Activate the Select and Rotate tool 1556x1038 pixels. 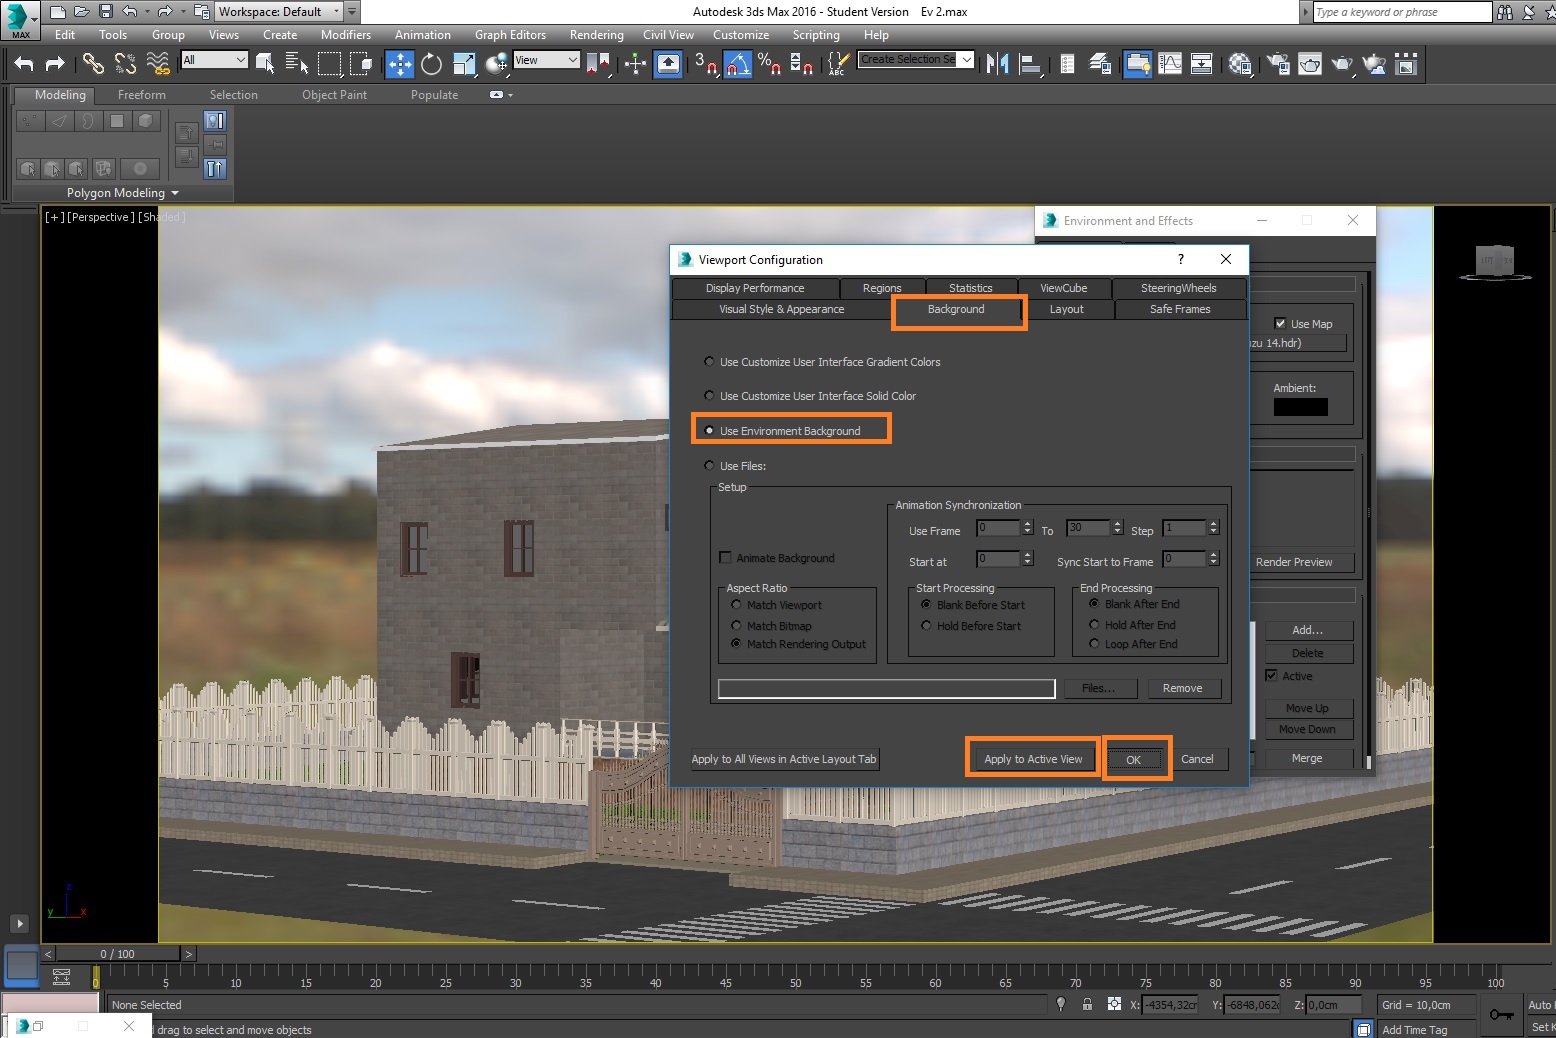(432, 64)
